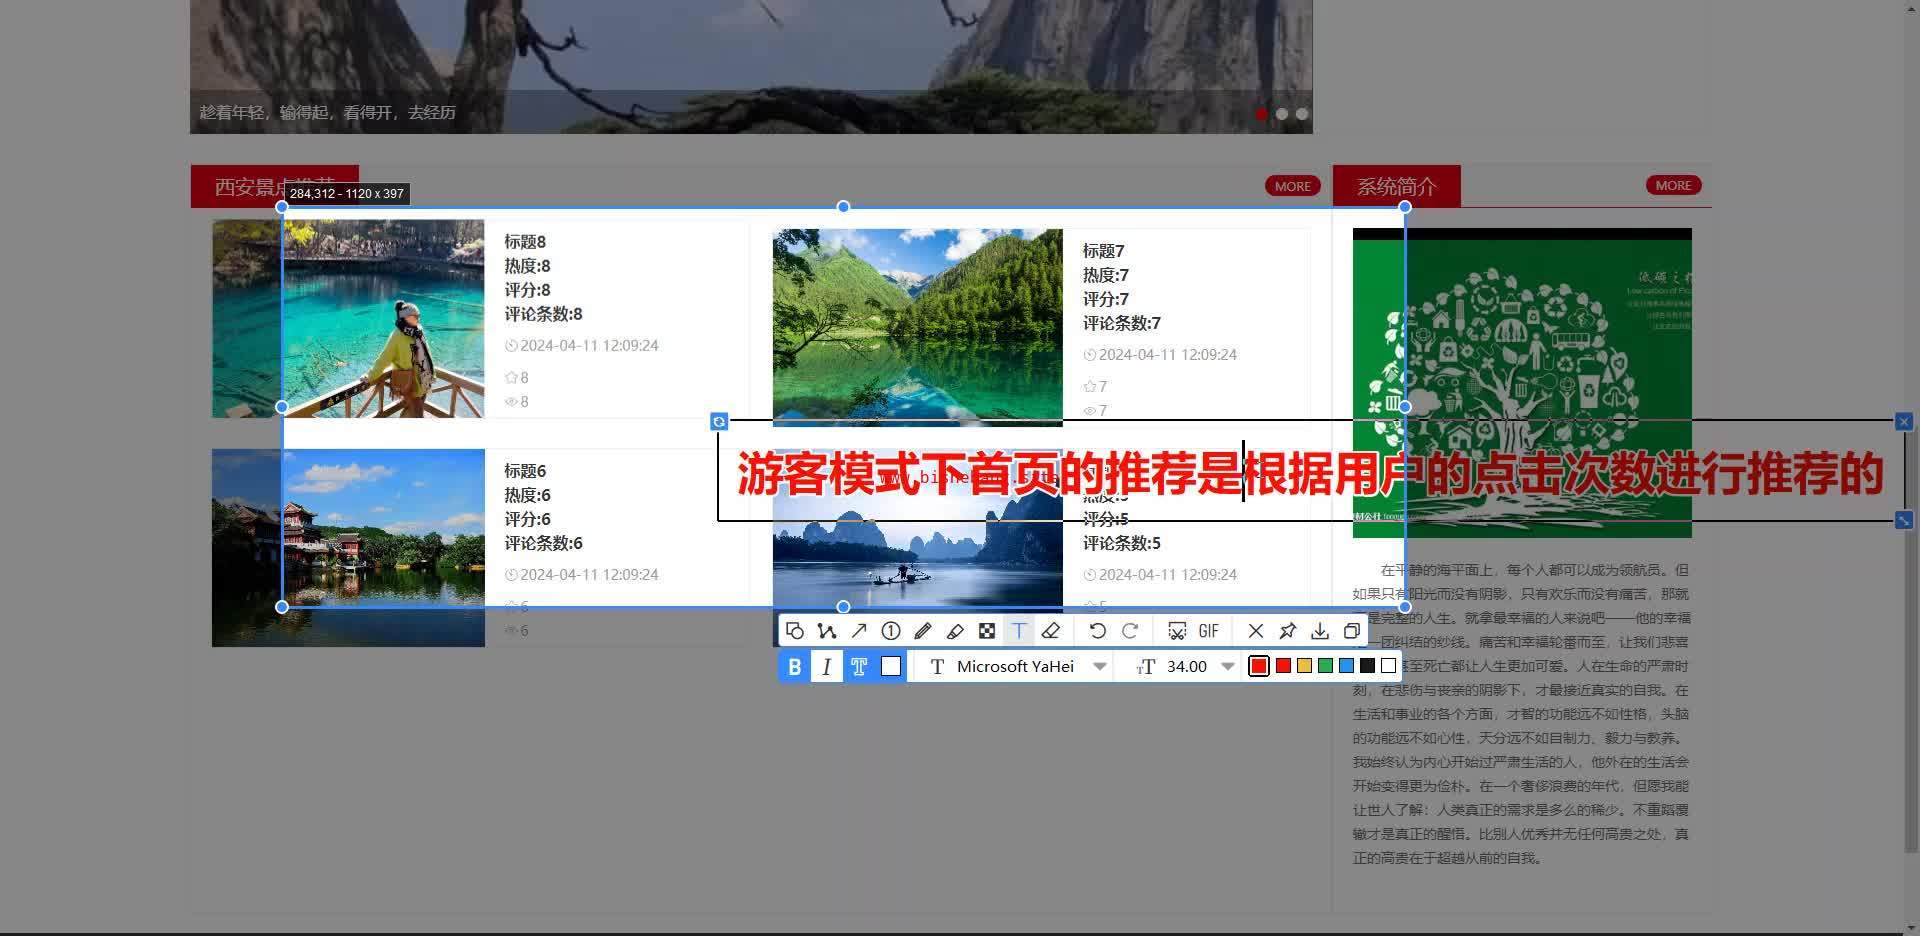Select the pencil drawing tool
The image size is (1920, 936).
[x=923, y=631]
